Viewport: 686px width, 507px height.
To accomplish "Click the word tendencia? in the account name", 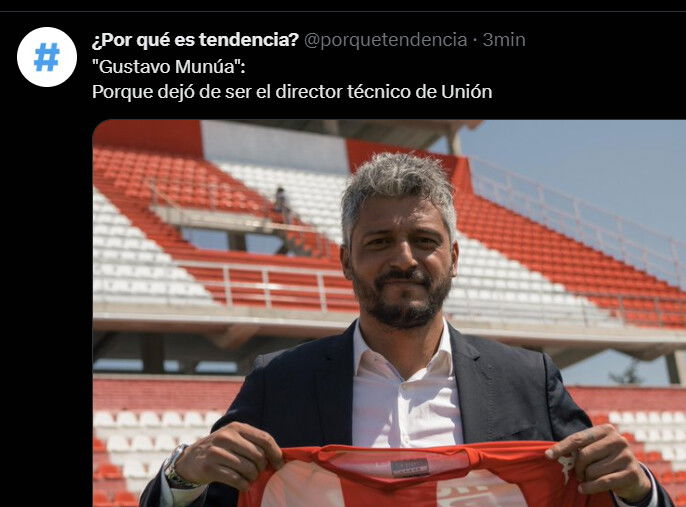I will pyautogui.click(x=249, y=40).
